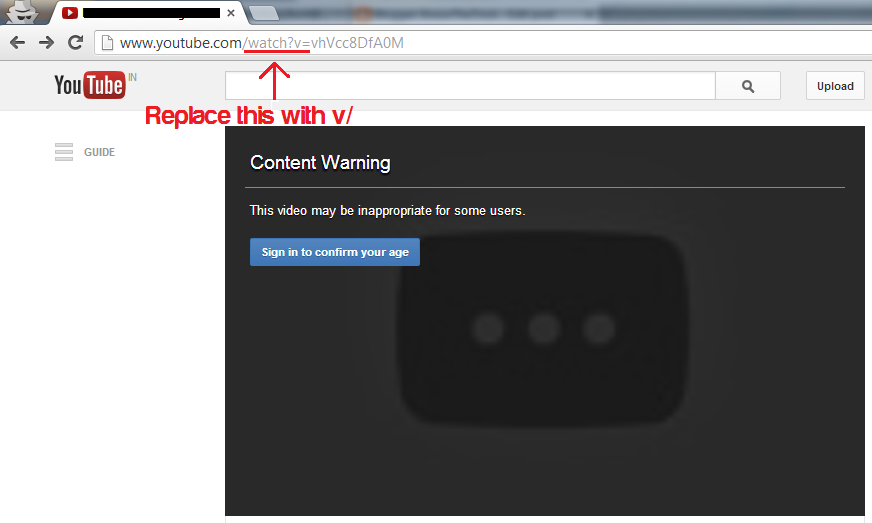Click the browser Back arrow
The height and width of the screenshot is (523, 872).
18,43
